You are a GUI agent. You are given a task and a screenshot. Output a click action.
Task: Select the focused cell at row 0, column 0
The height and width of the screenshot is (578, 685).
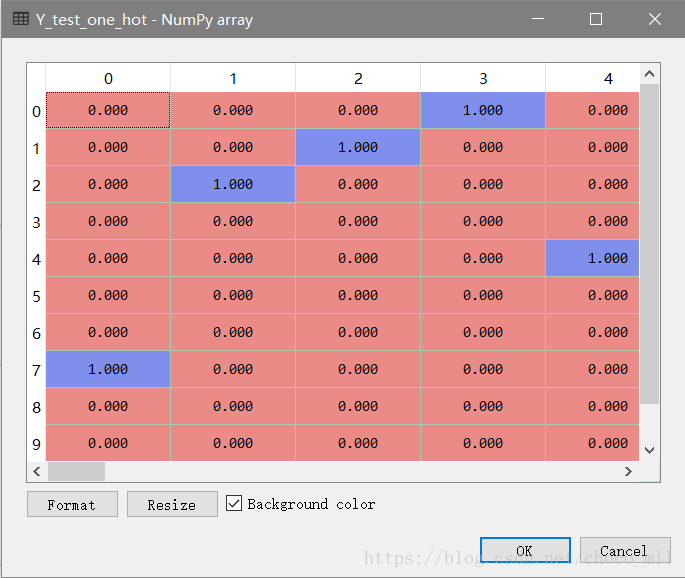(108, 110)
